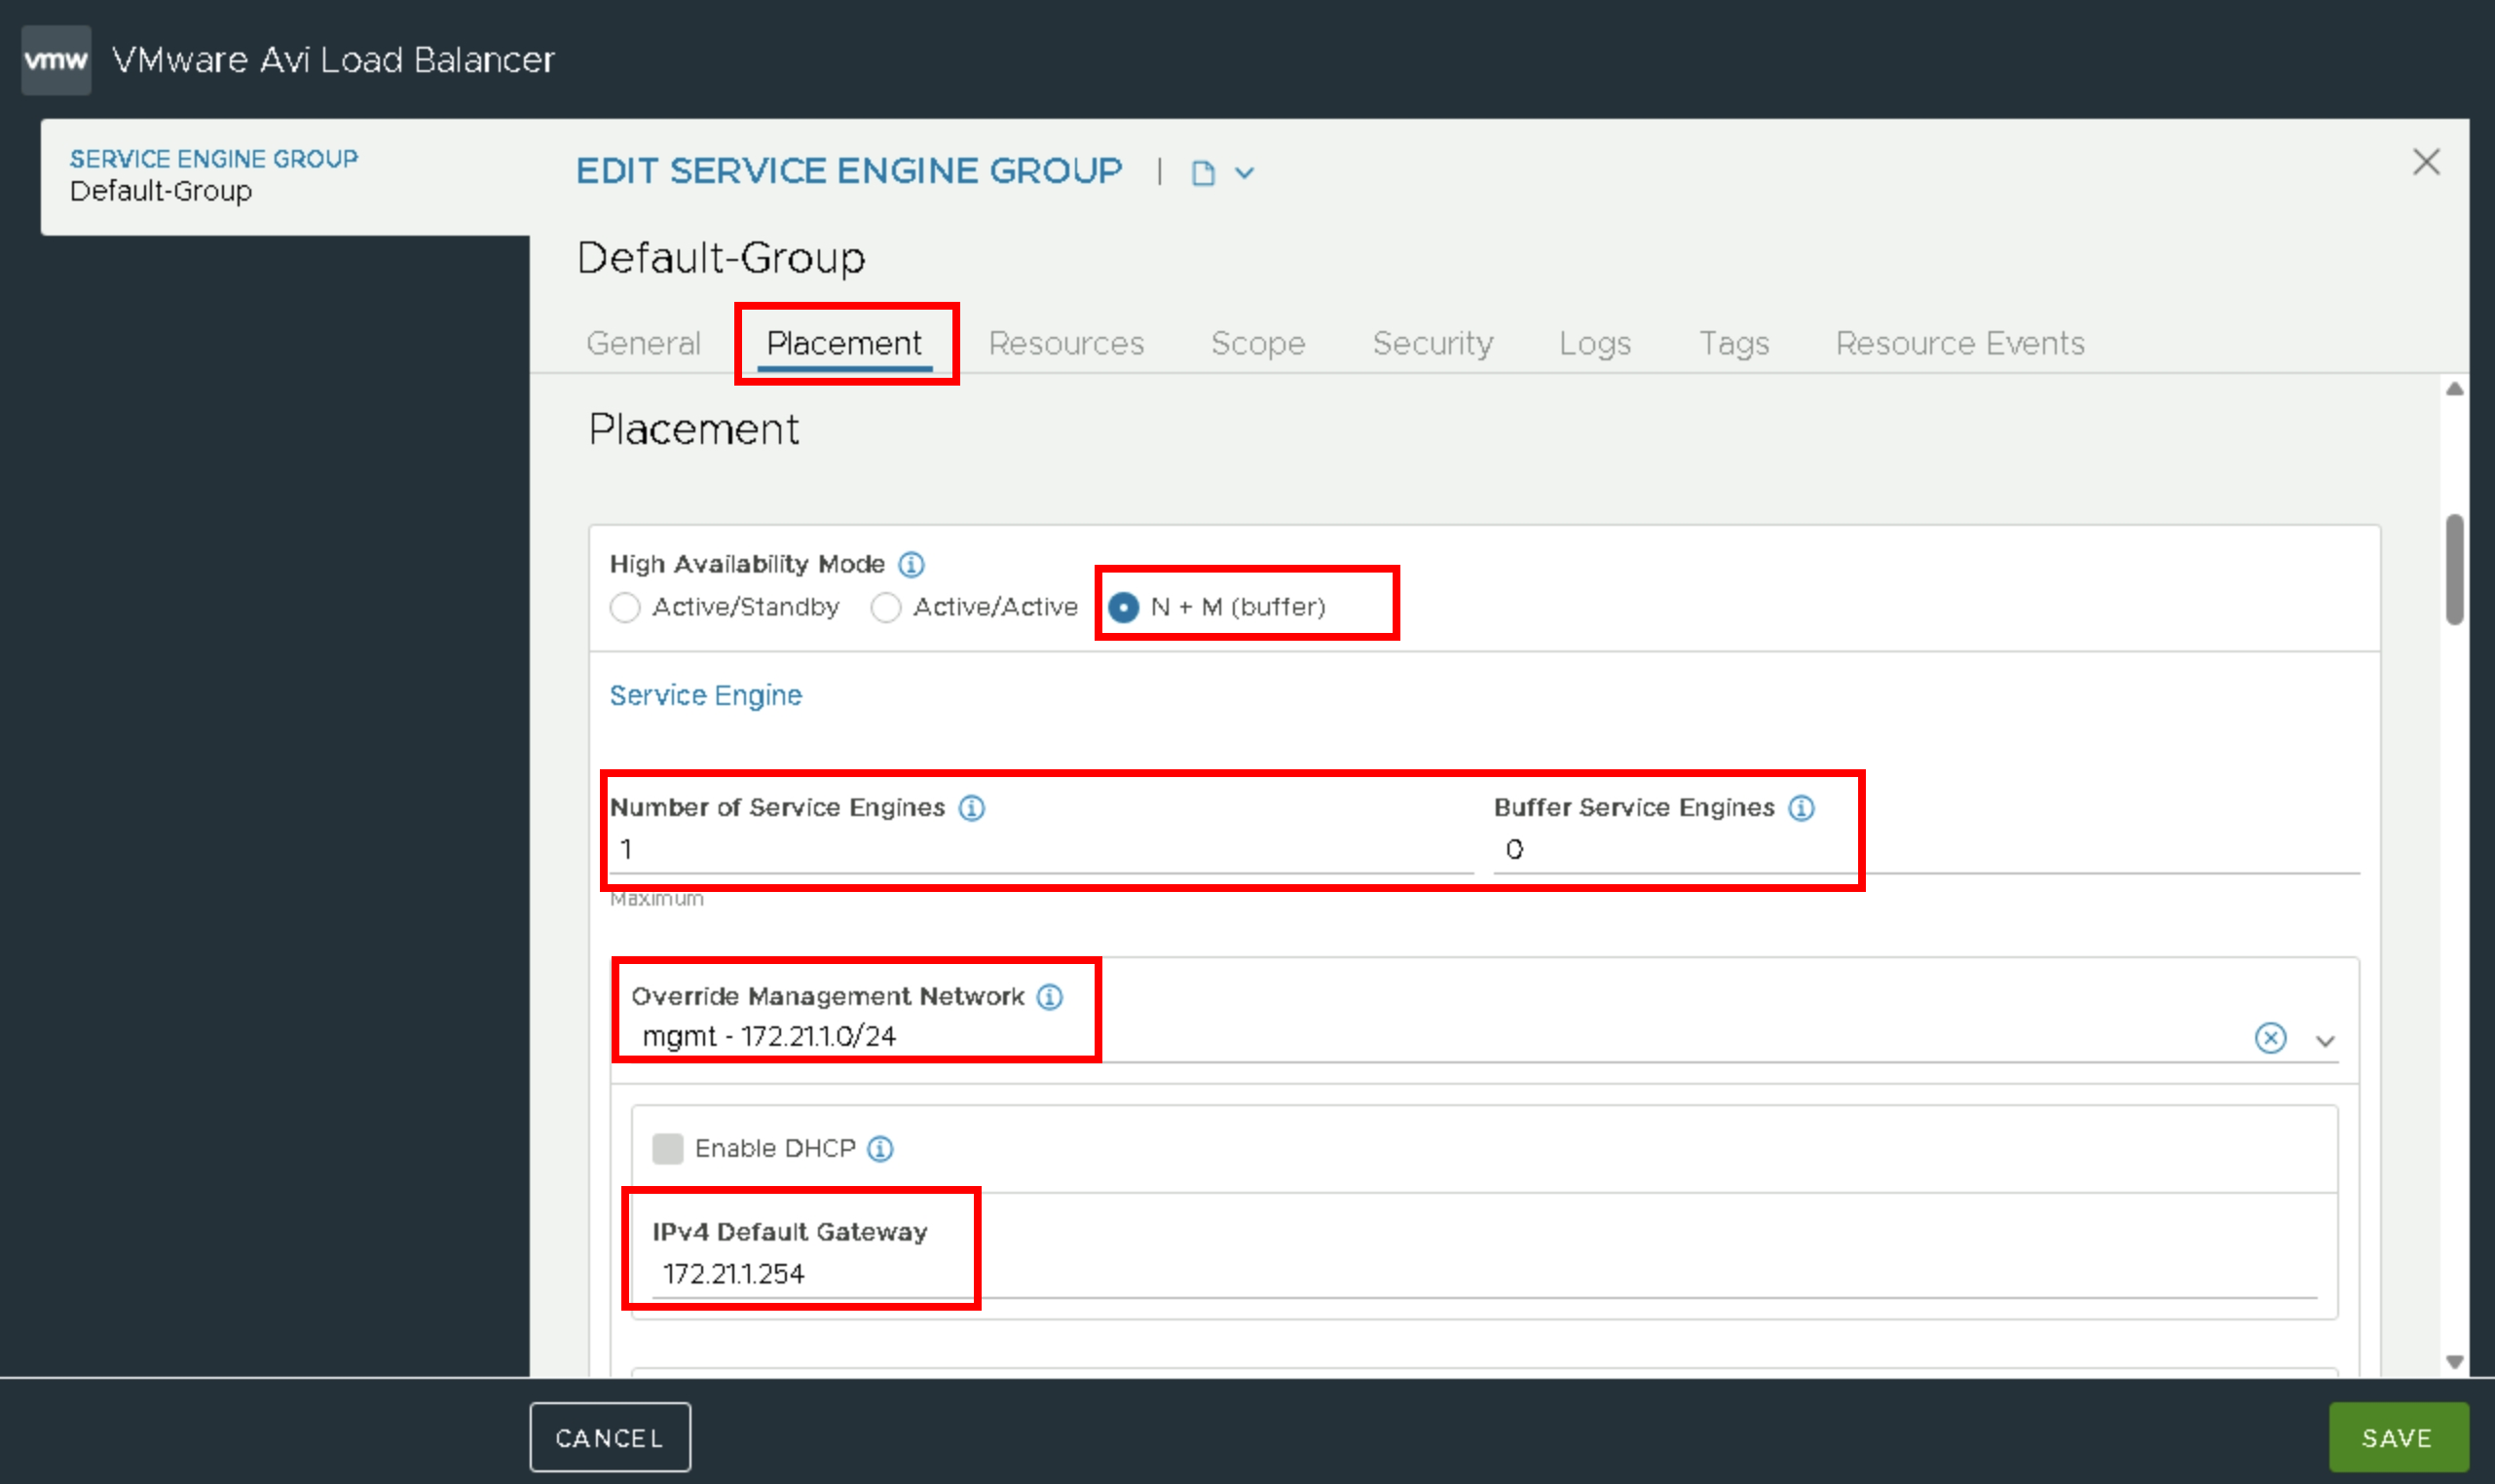Click the document icon beside Edit Service Engine Group
Viewport: 2495px width, 1484px height.
[1203, 173]
